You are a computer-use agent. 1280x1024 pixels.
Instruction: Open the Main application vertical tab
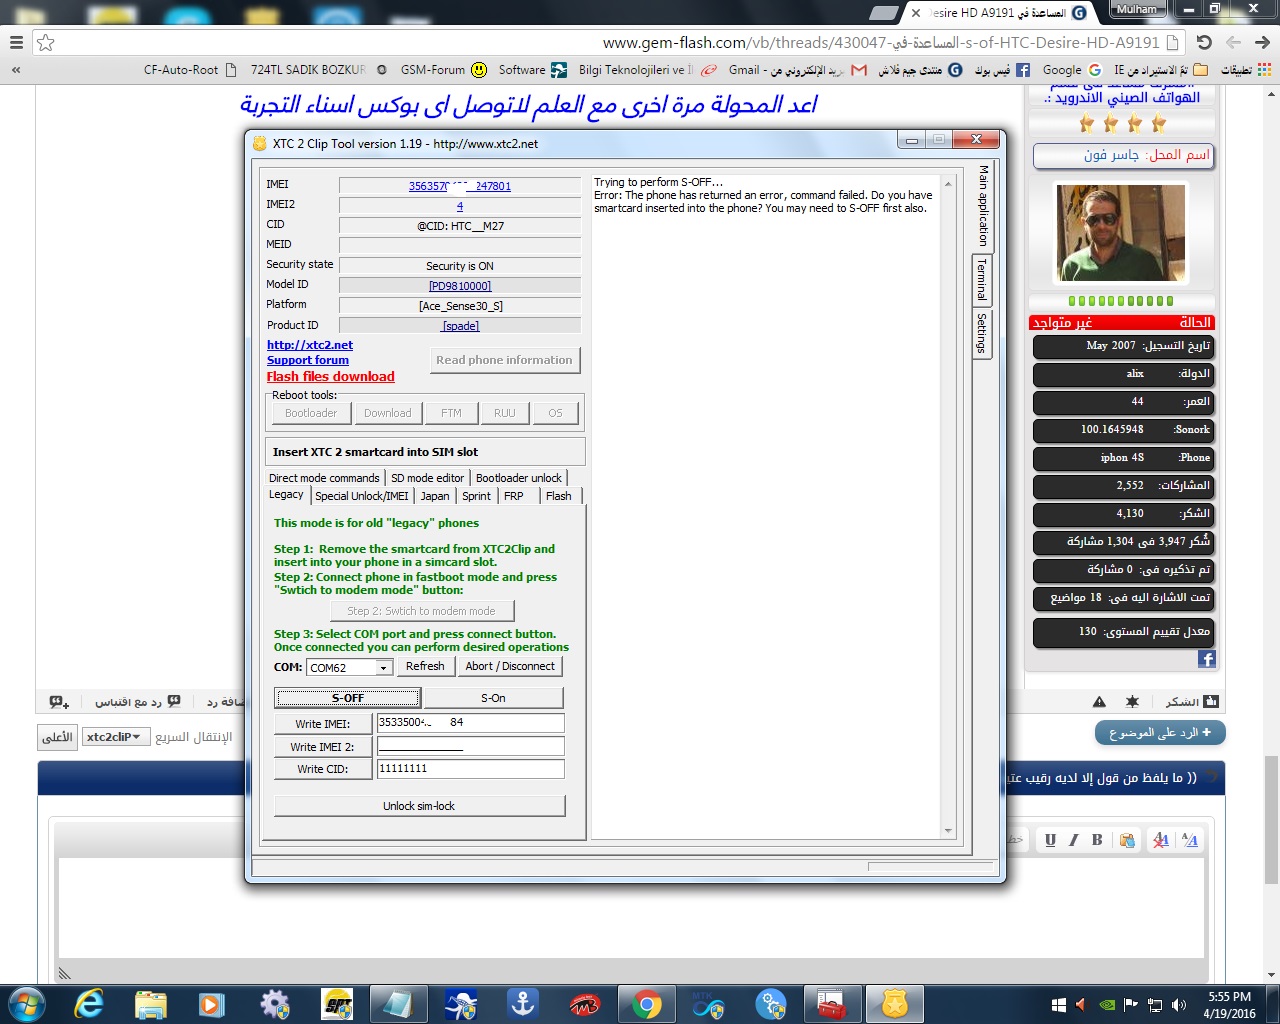click(983, 206)
